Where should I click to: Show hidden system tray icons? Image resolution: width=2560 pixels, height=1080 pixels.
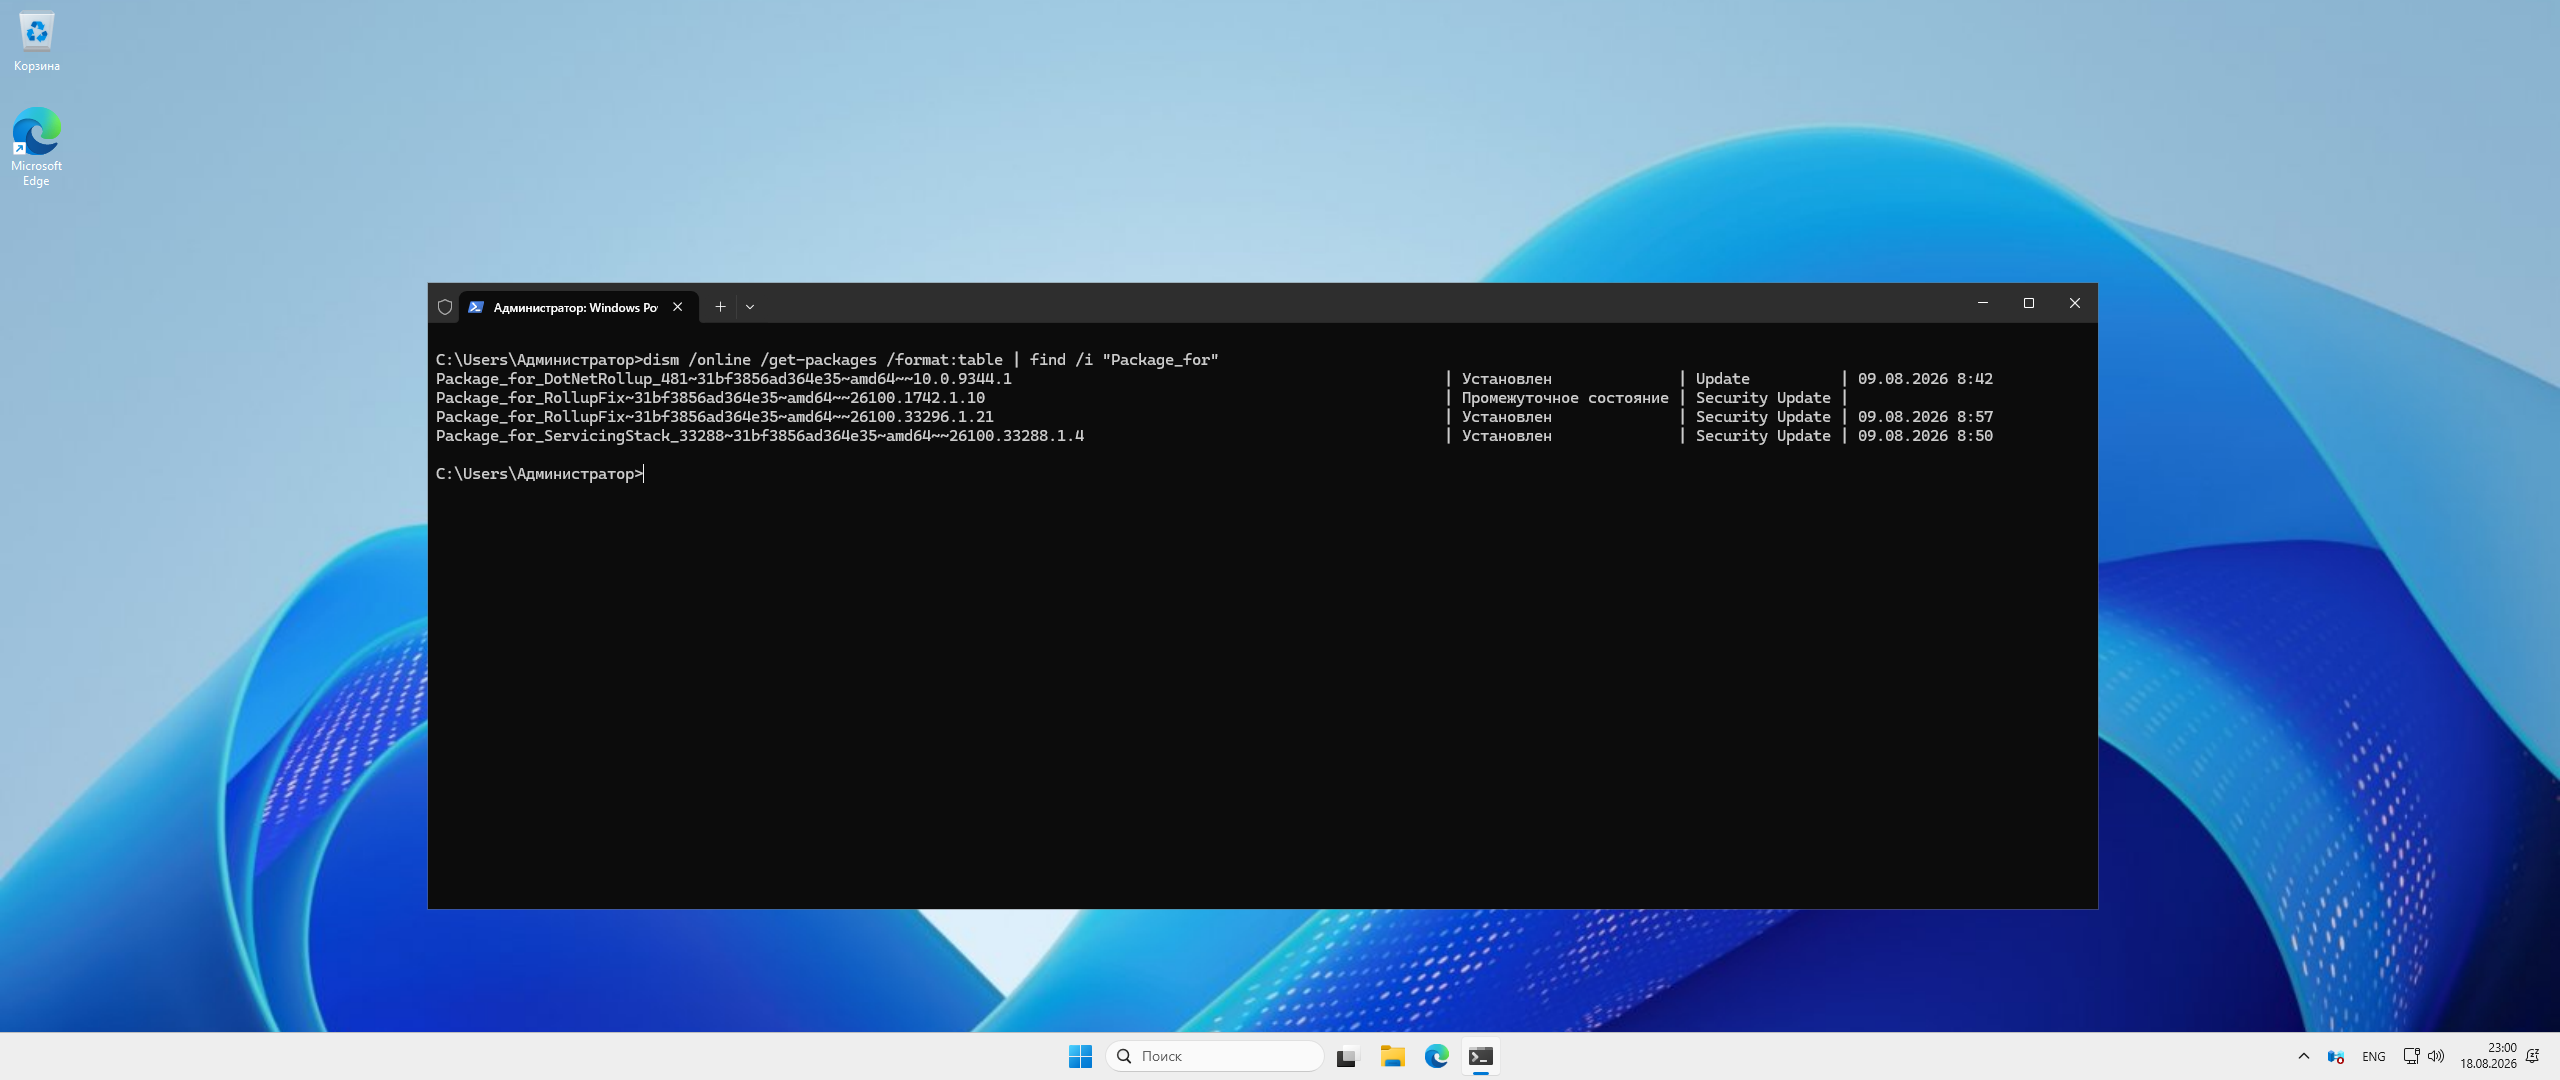coord(2304,1056)
